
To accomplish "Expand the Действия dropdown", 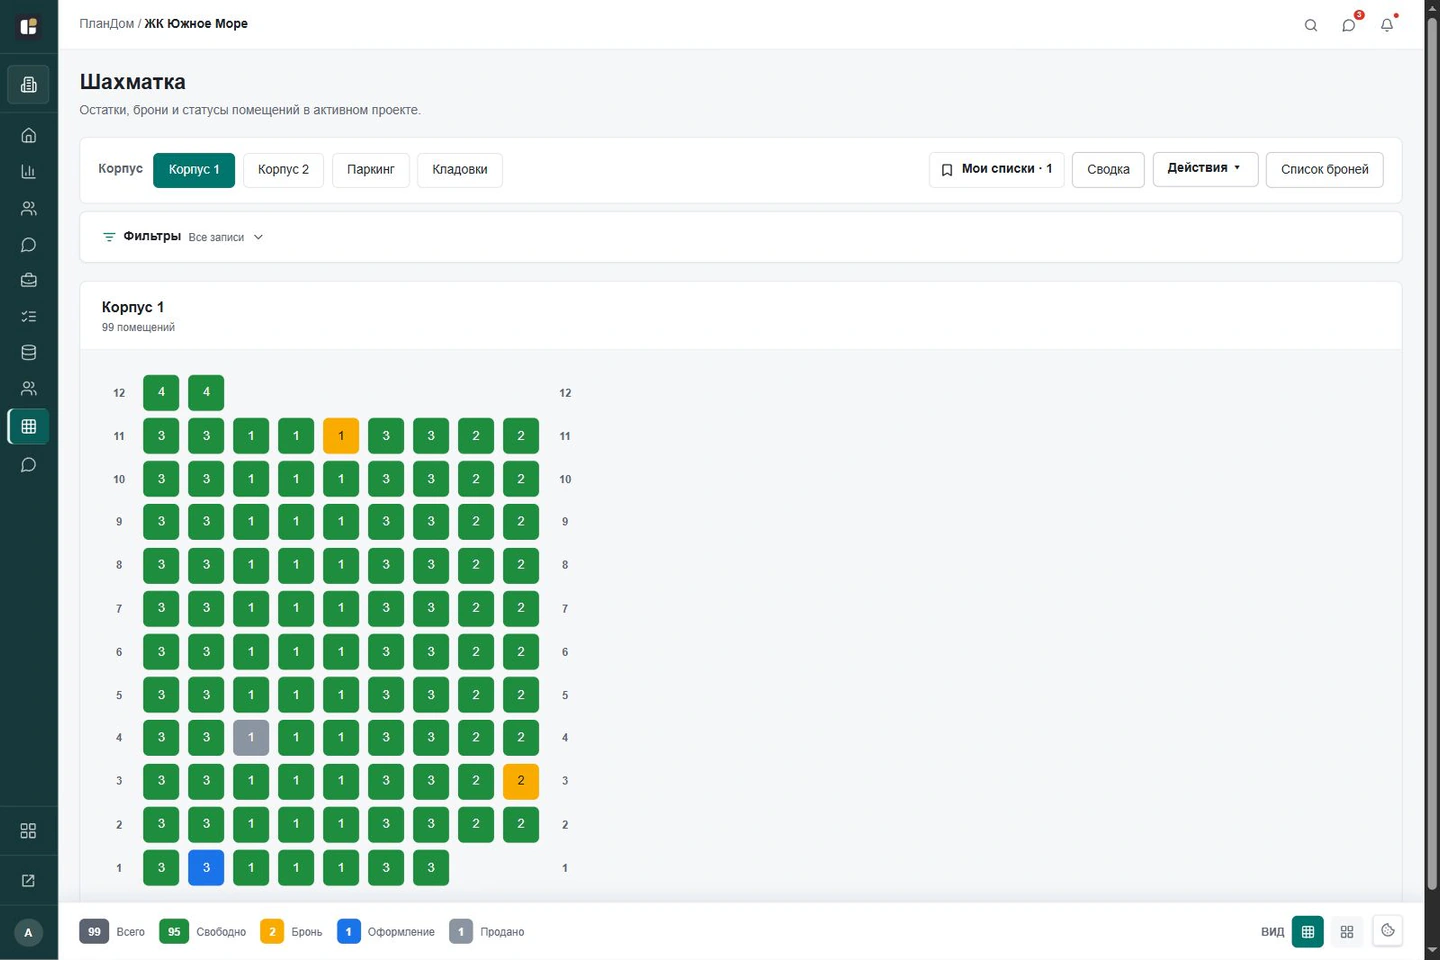I will click(1205, 169).
